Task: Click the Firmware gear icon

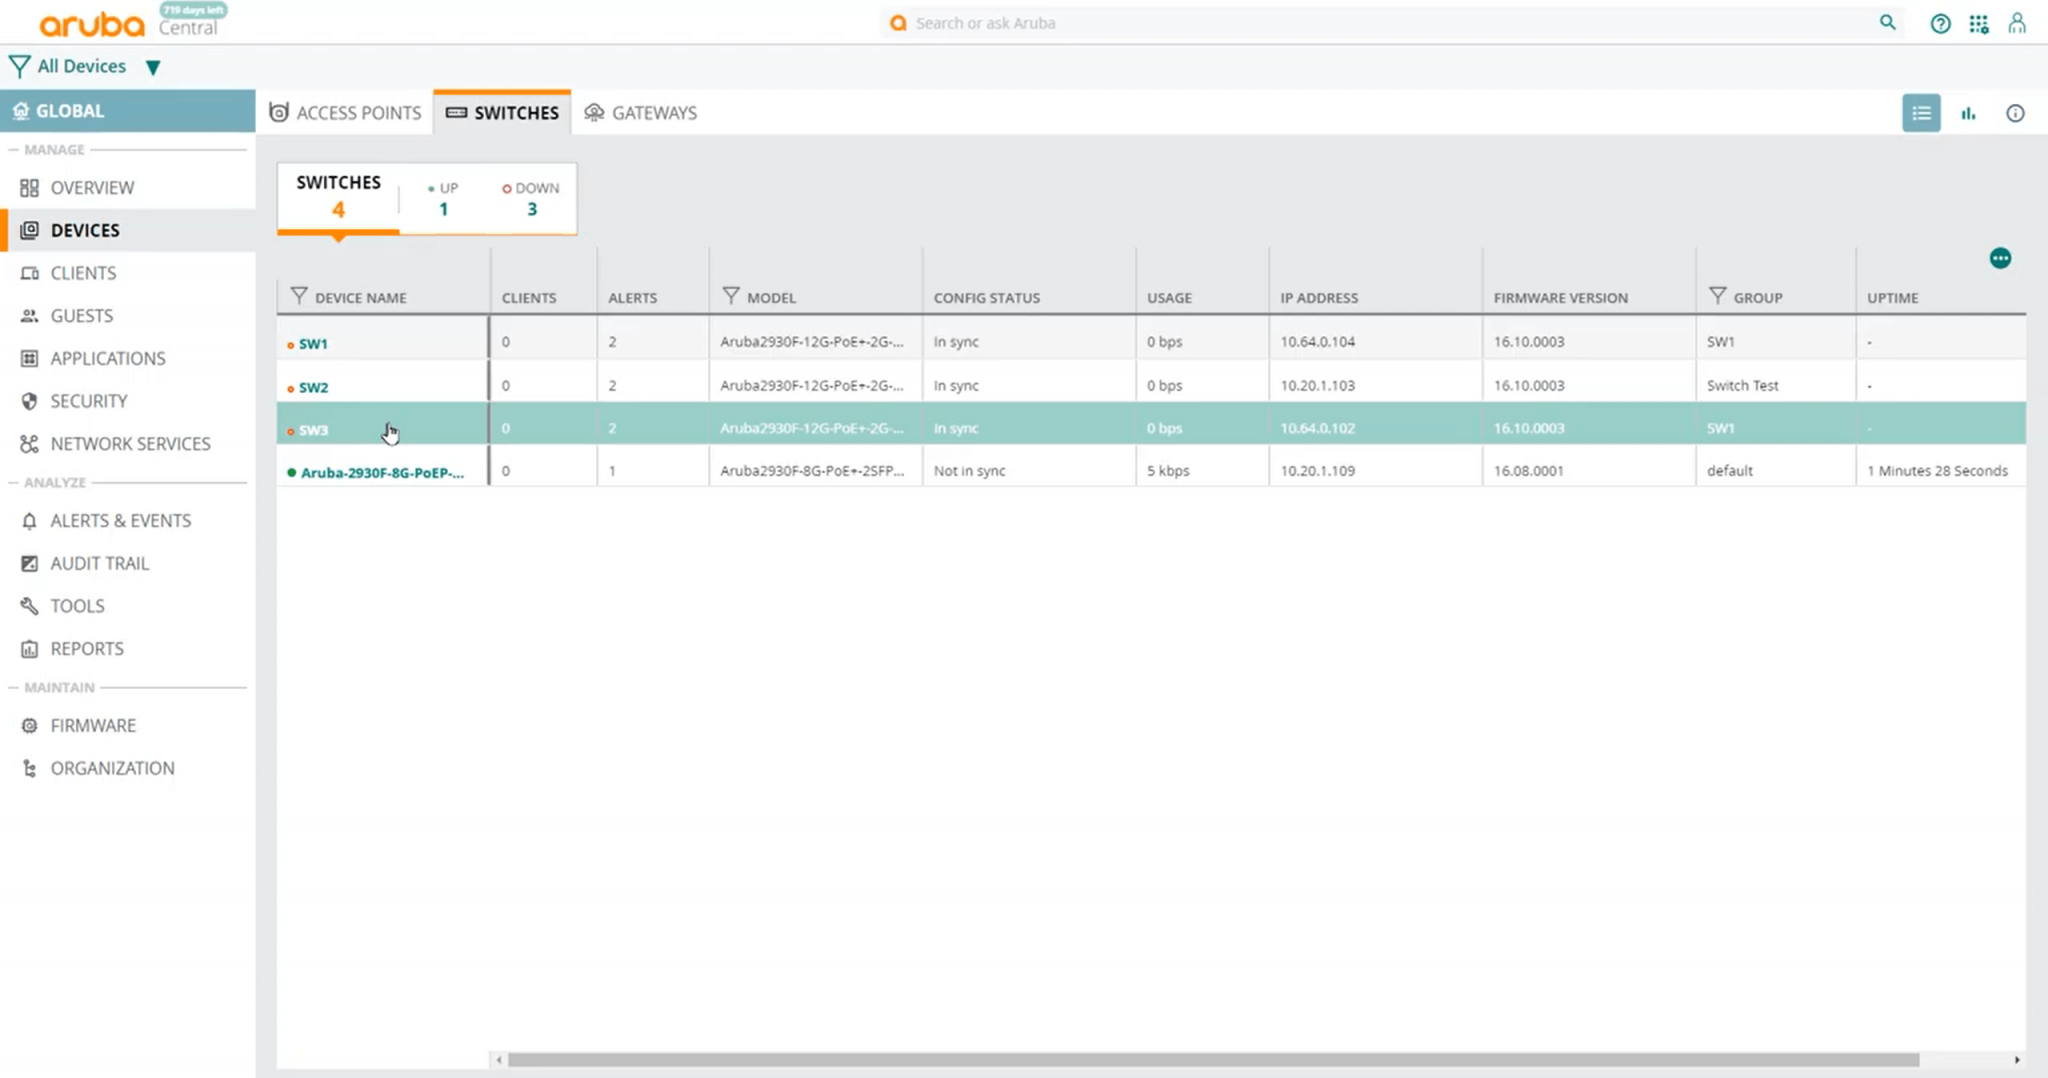Action: 29,726
